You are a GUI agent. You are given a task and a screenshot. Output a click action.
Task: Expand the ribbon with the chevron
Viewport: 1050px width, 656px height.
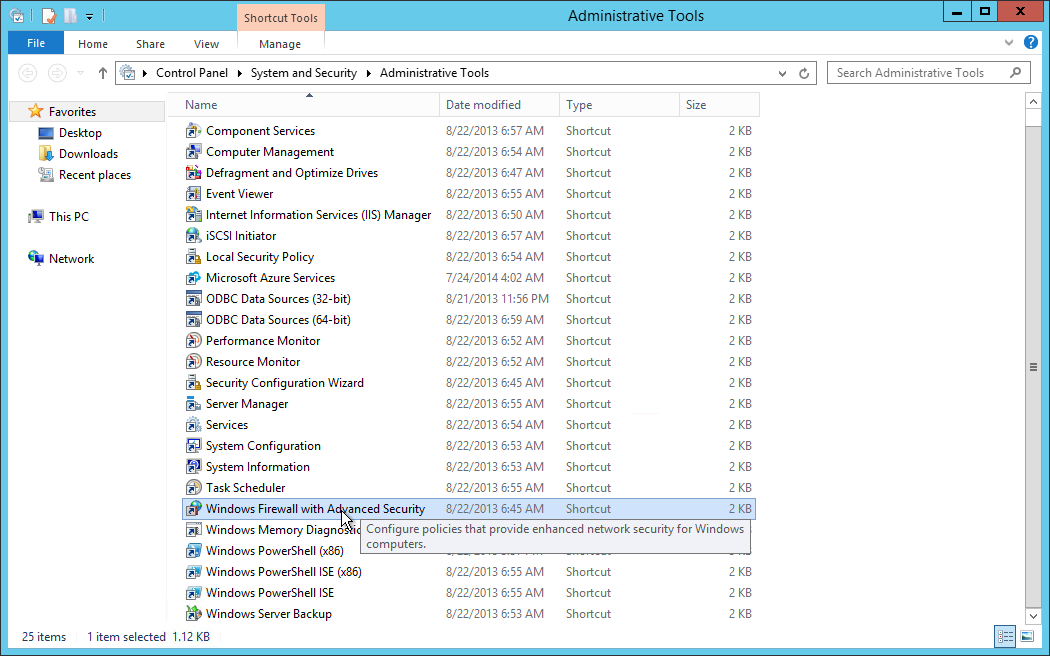(x=1008, y=43)
